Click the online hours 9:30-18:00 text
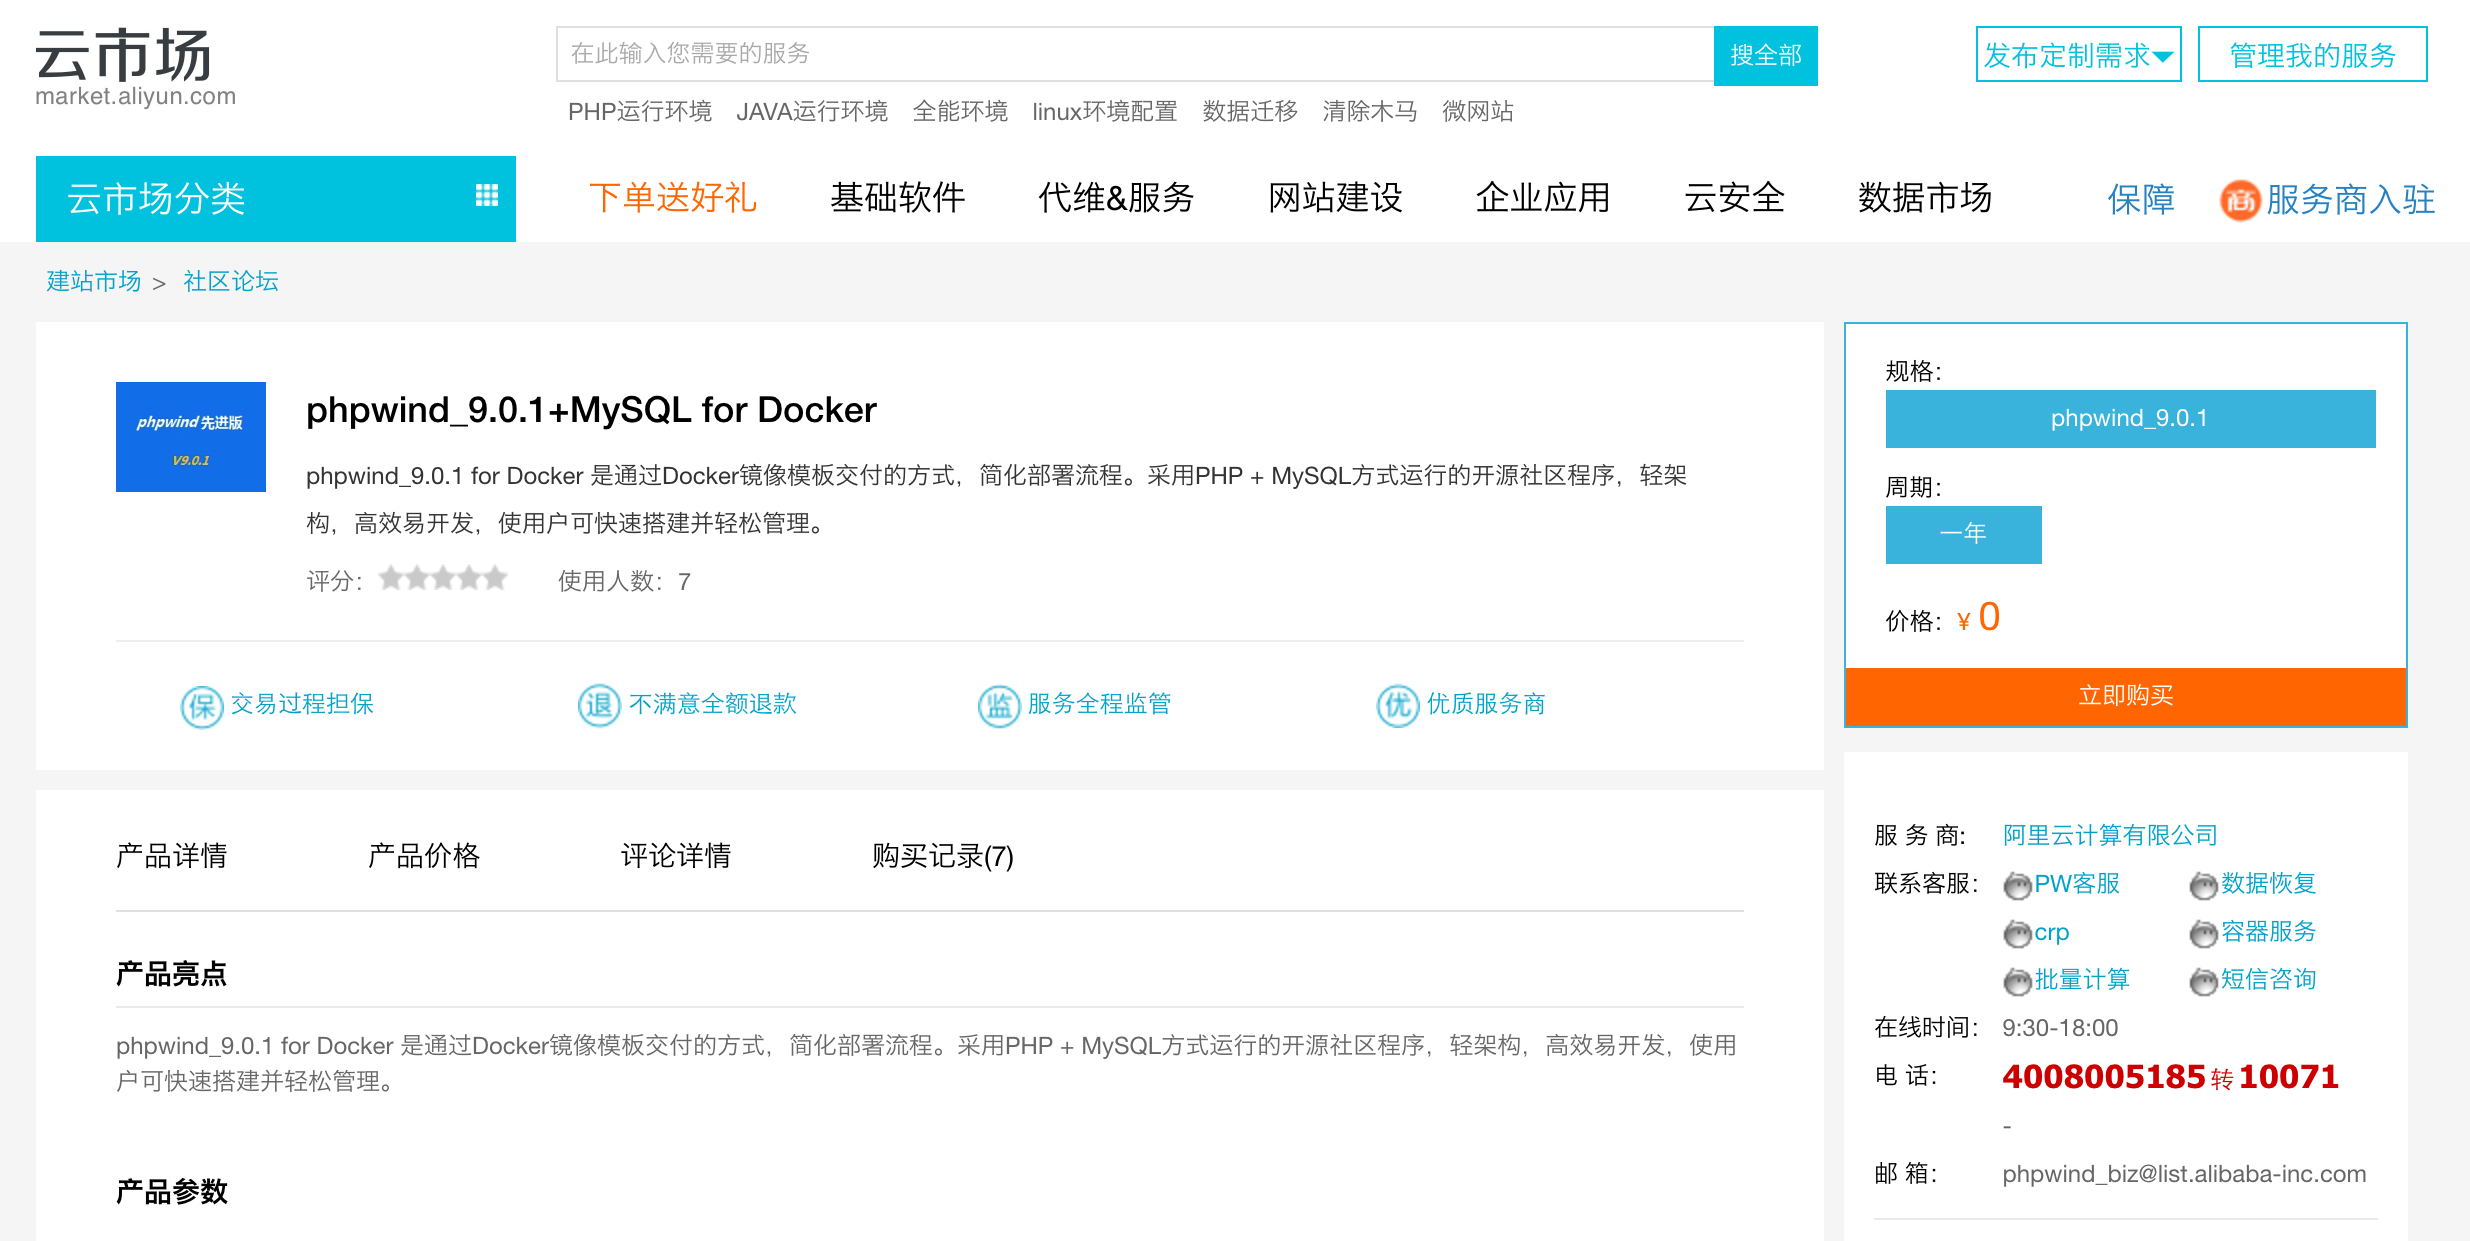Viewport: 2470px width, 1241px height. pos(2060,1028)
